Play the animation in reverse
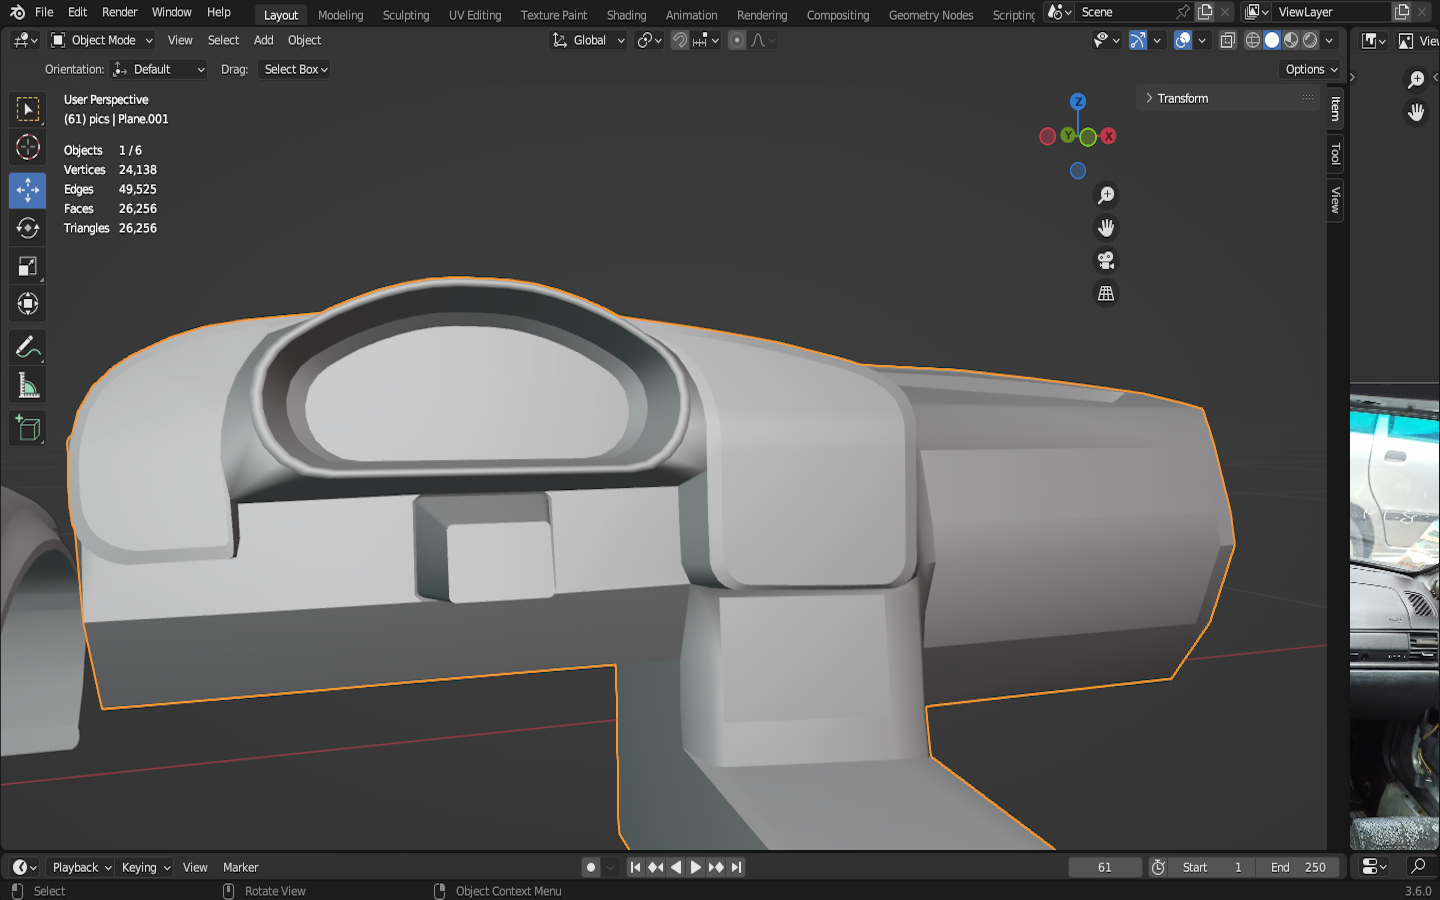This screenshot has width=1440, height=900. [676, 867]
